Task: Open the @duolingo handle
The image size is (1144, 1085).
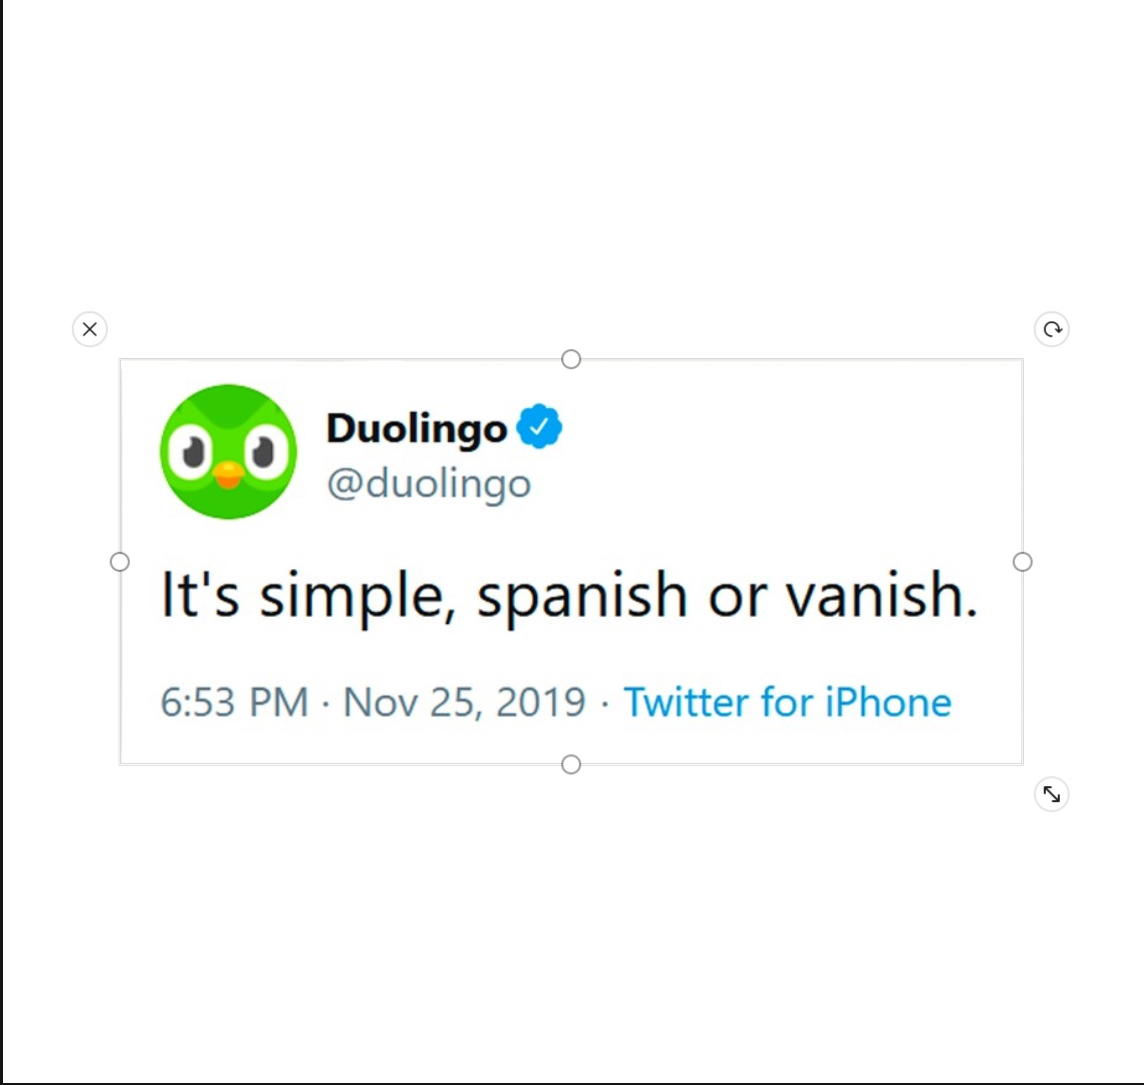Action: 428,483
